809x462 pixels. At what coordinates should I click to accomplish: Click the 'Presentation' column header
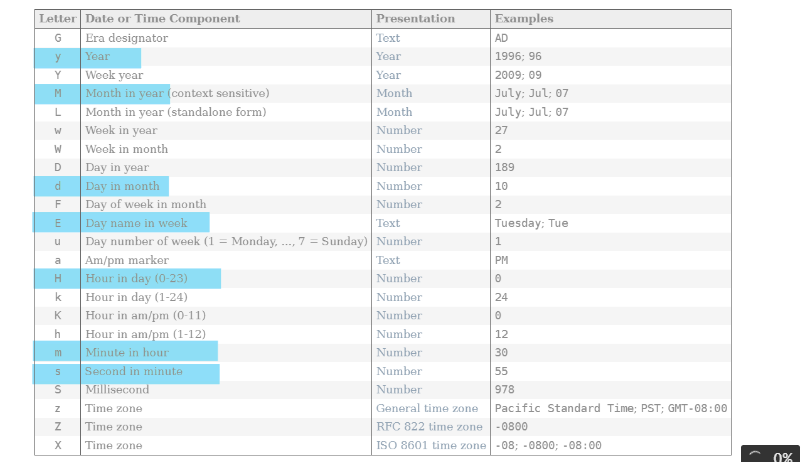[x=415, y=19]
